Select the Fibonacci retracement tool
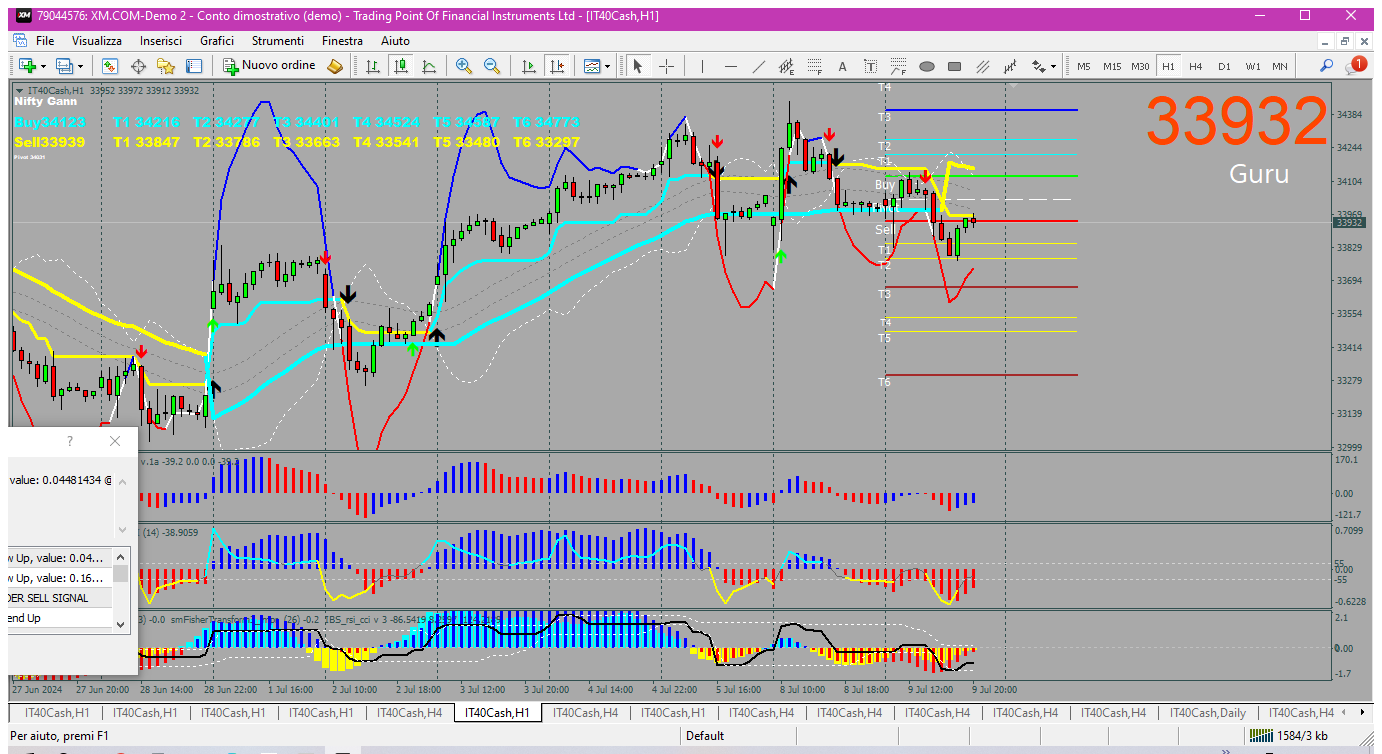The height and width of the screenshot is (754, 1382). coord(815,66)
